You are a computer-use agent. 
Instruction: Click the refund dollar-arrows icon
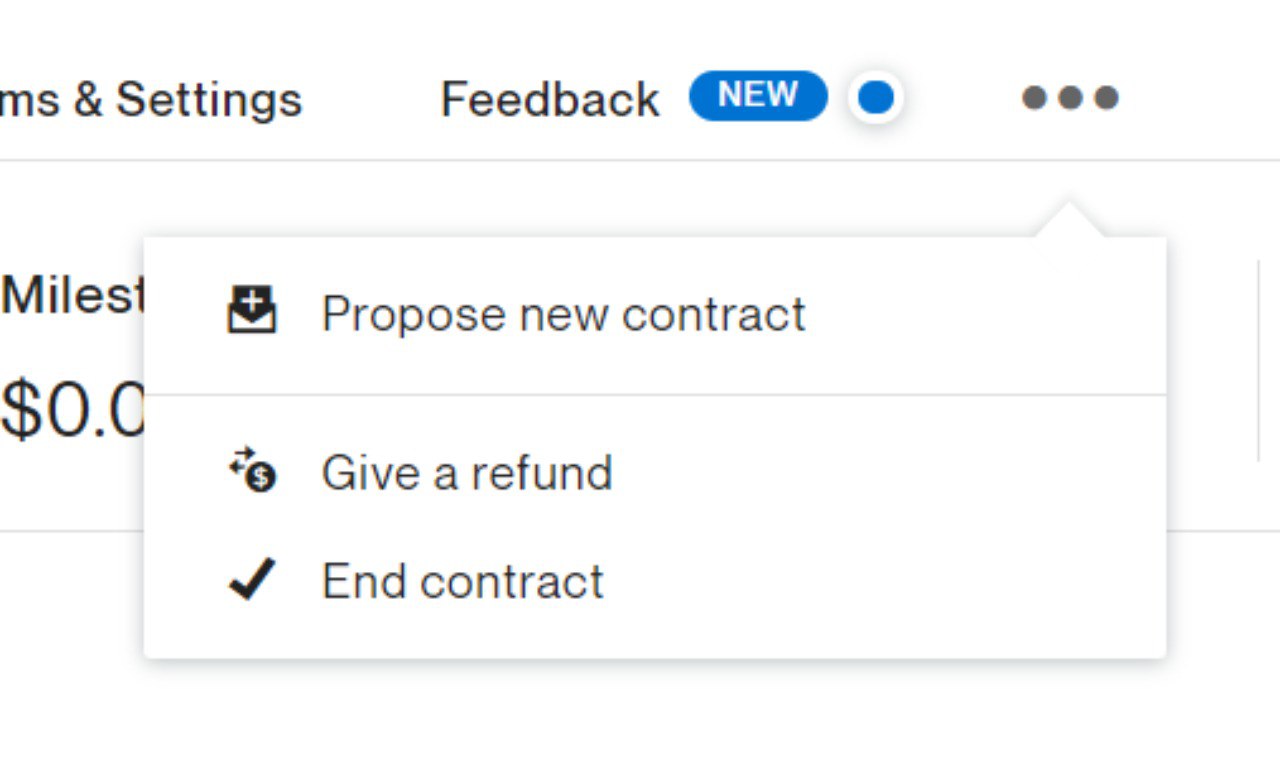[252, 470]
